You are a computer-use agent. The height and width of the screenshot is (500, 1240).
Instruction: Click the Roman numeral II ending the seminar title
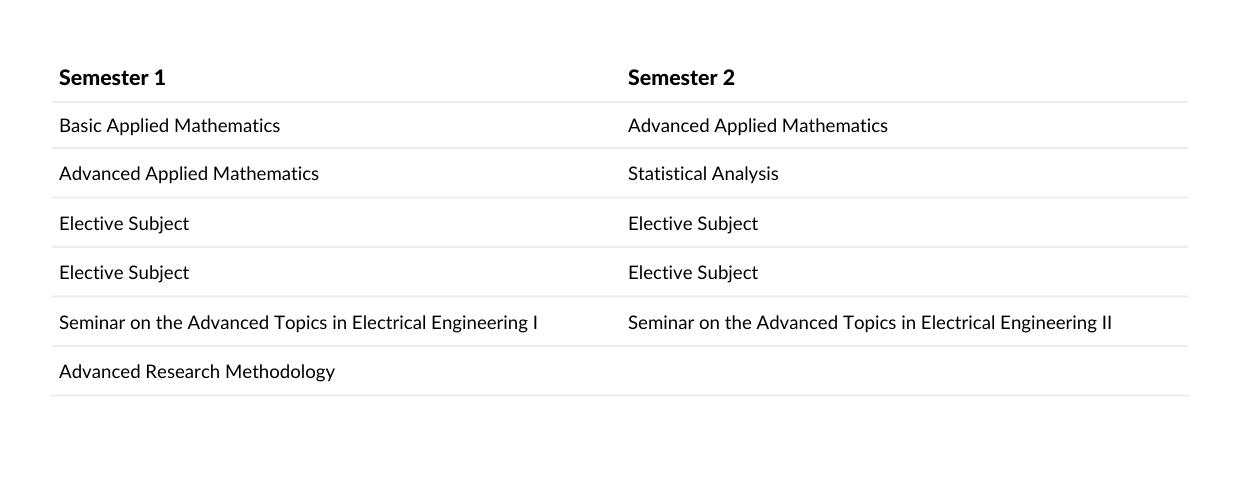click(1105, 323)
